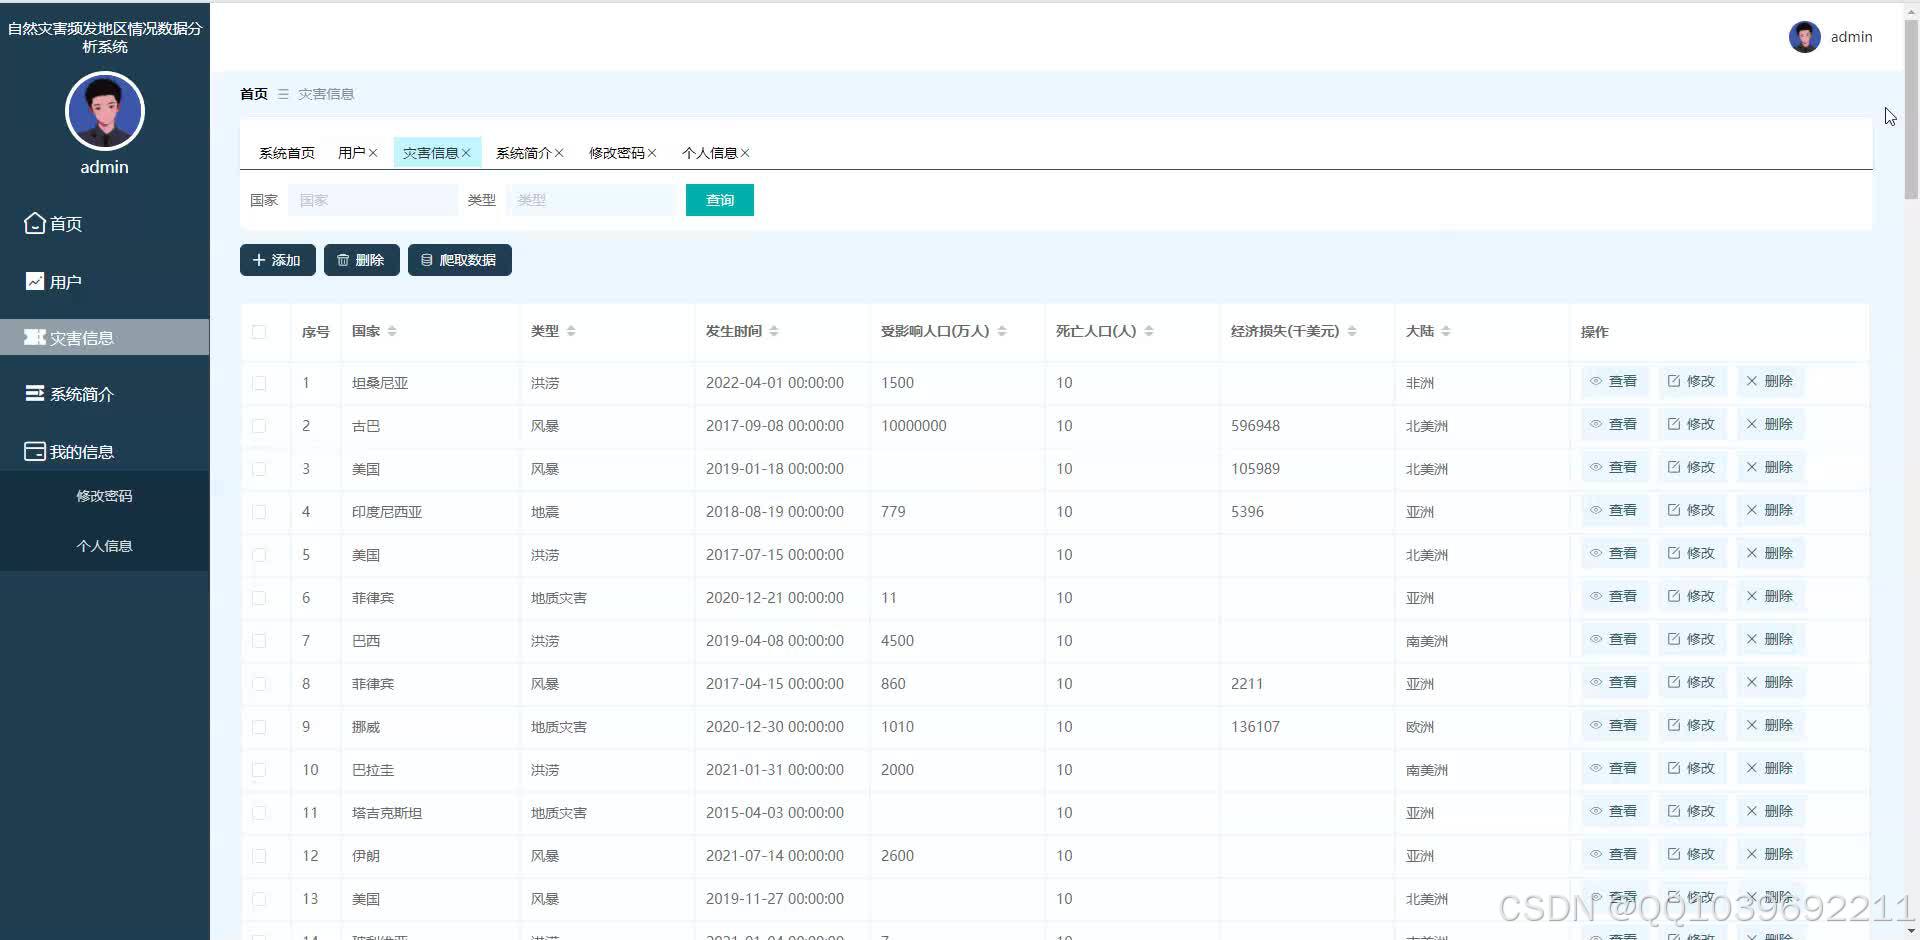The height and width of the screenshot is (940, 1920).
Task: View details of row 9 挪威
Action: (1614, 726)
